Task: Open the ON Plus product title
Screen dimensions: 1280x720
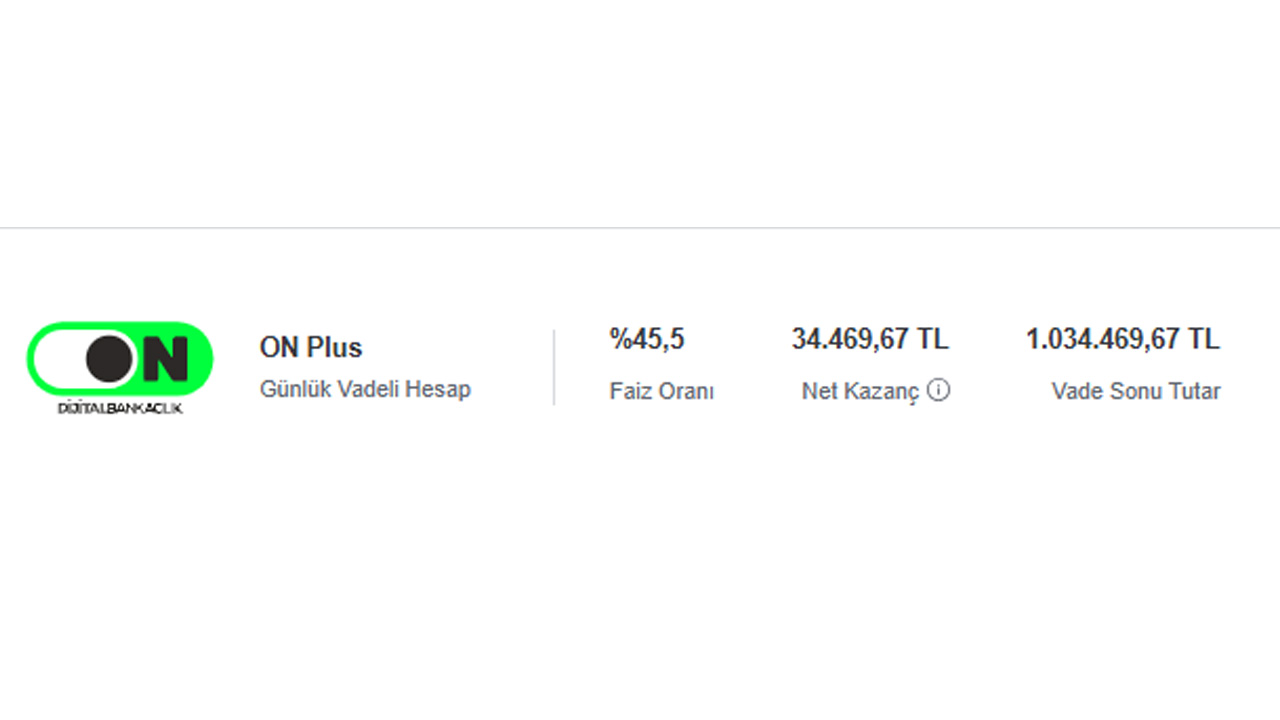Action: tap(311, 347)
